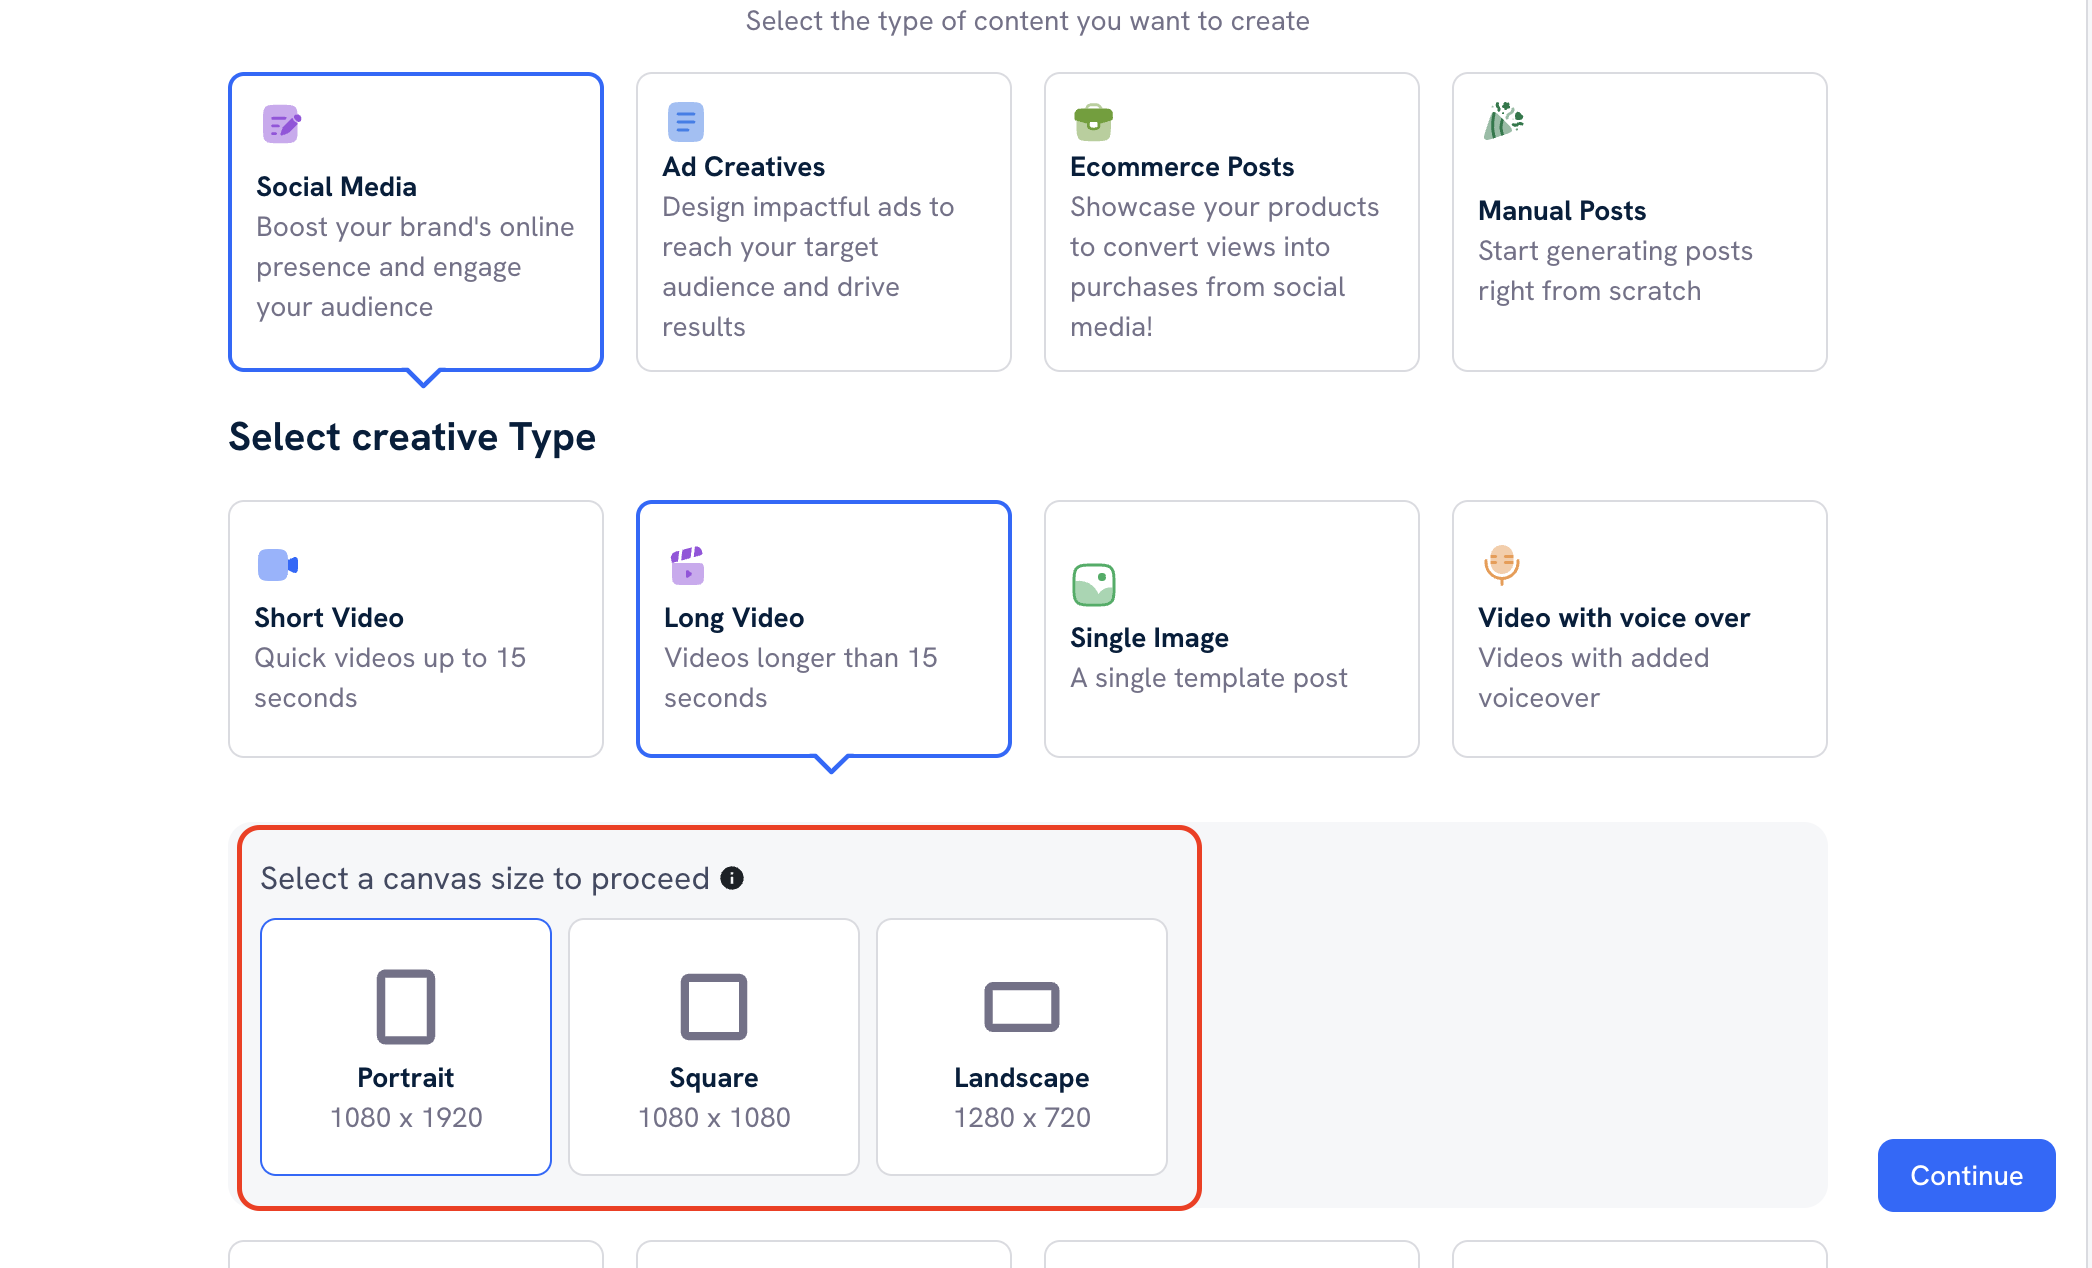This screenshot has height=1268, width=2092.
Task: Click the Single Image picture icon
Action: tap(1093, 585)
